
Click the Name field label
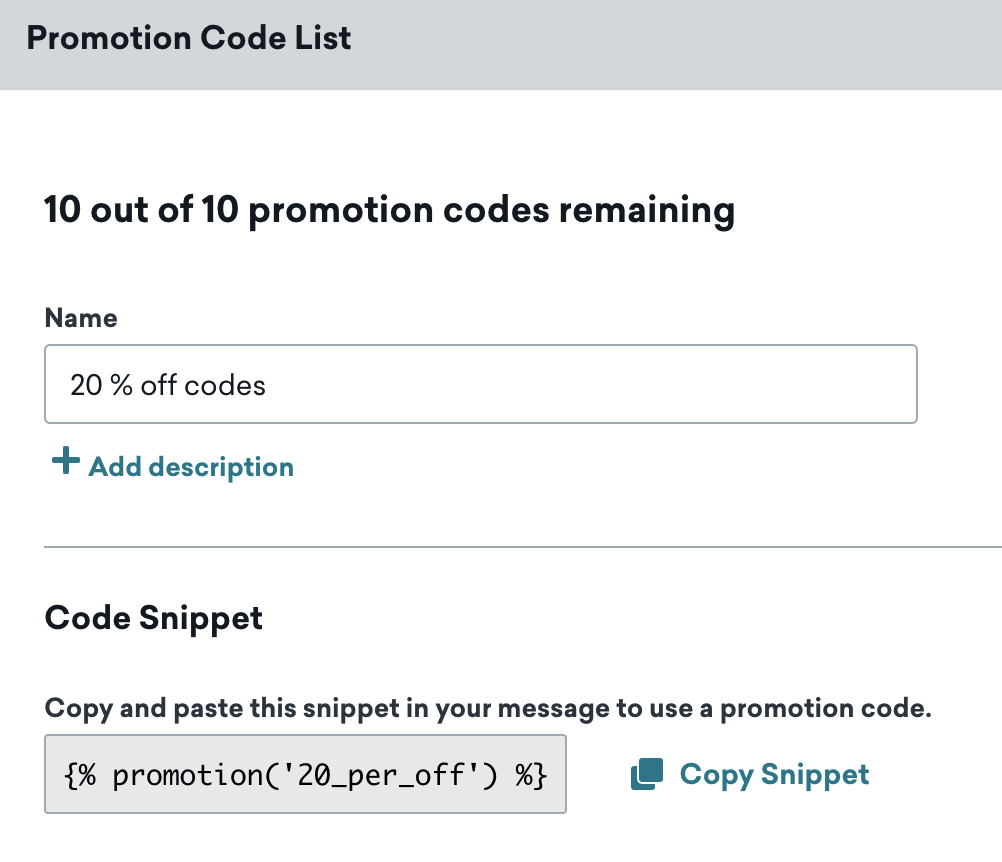click(x=81, y=318)
